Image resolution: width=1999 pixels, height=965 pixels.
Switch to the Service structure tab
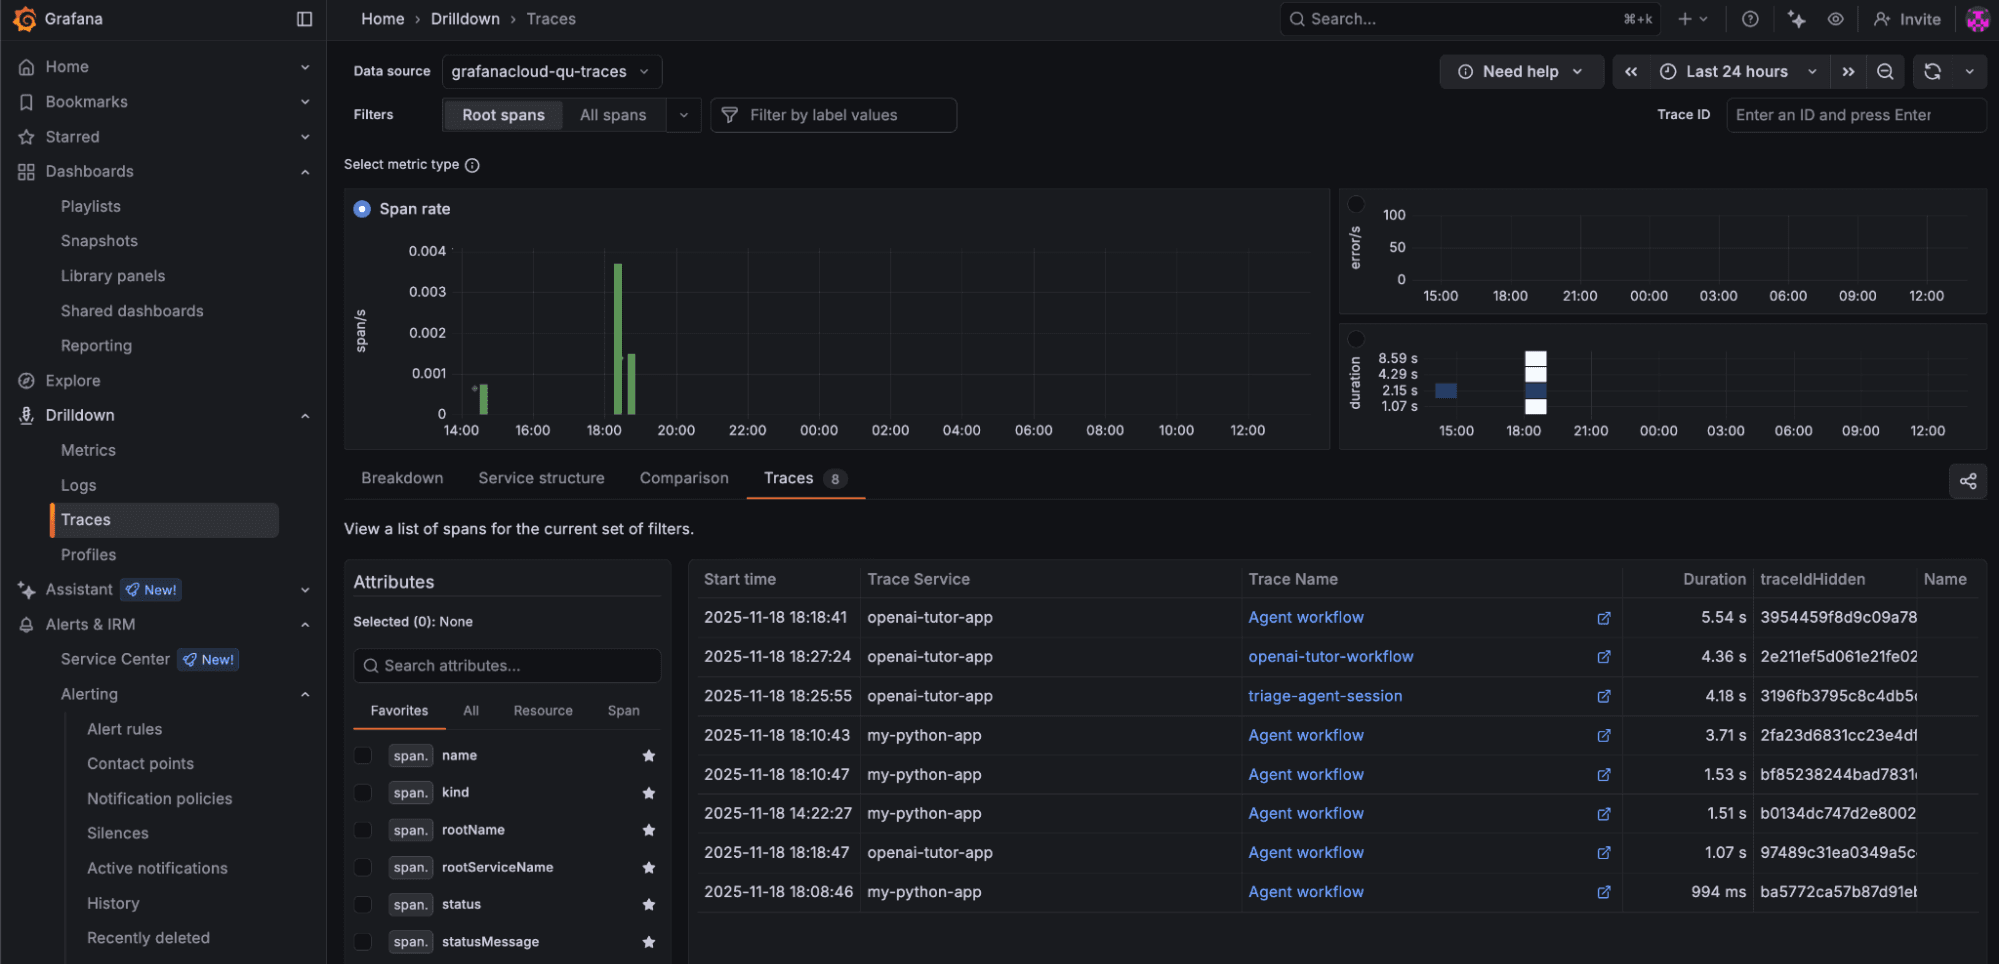coord(541,478)
